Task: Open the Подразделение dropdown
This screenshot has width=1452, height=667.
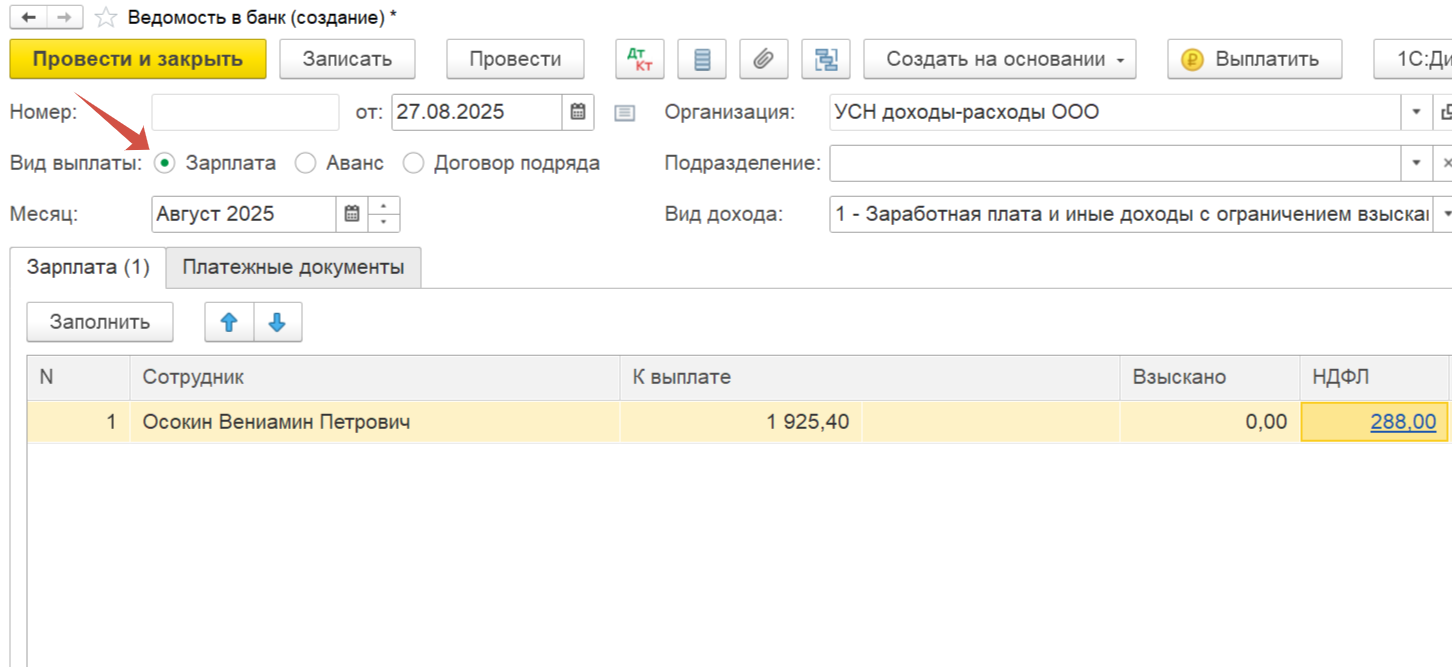Action: pos(1416,163)
